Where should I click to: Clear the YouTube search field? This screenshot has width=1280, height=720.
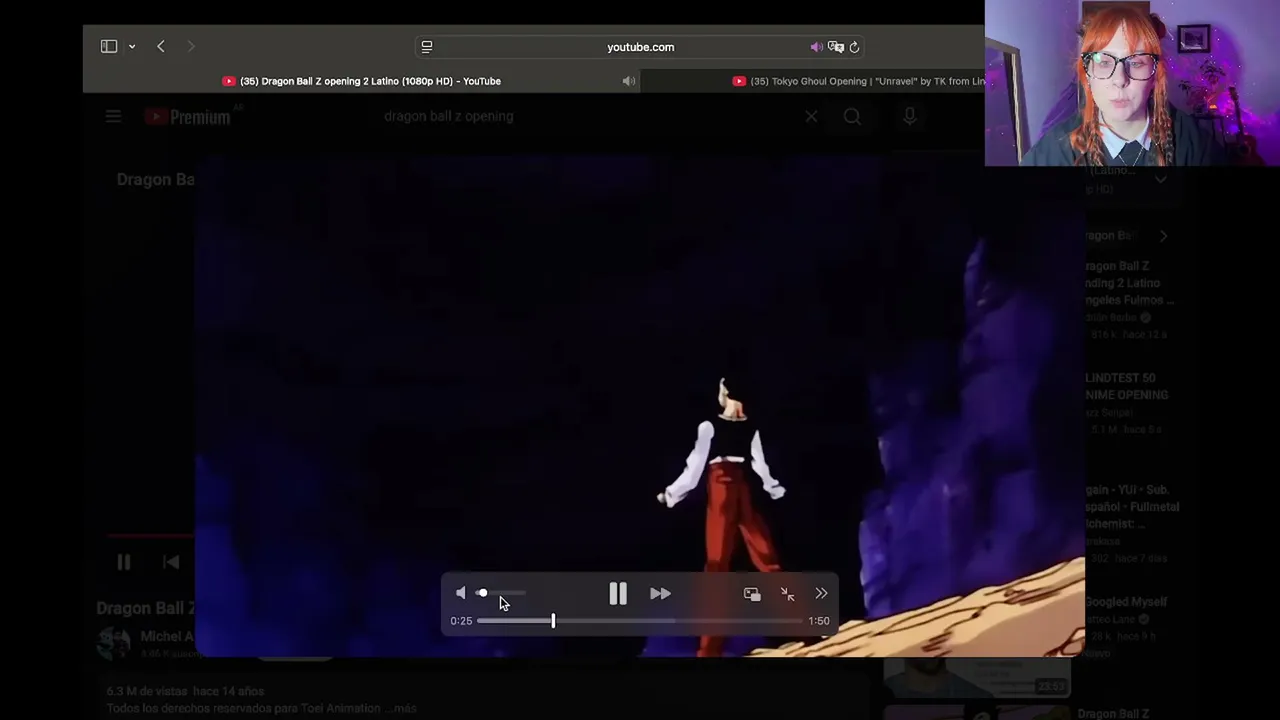coord(811,116)
